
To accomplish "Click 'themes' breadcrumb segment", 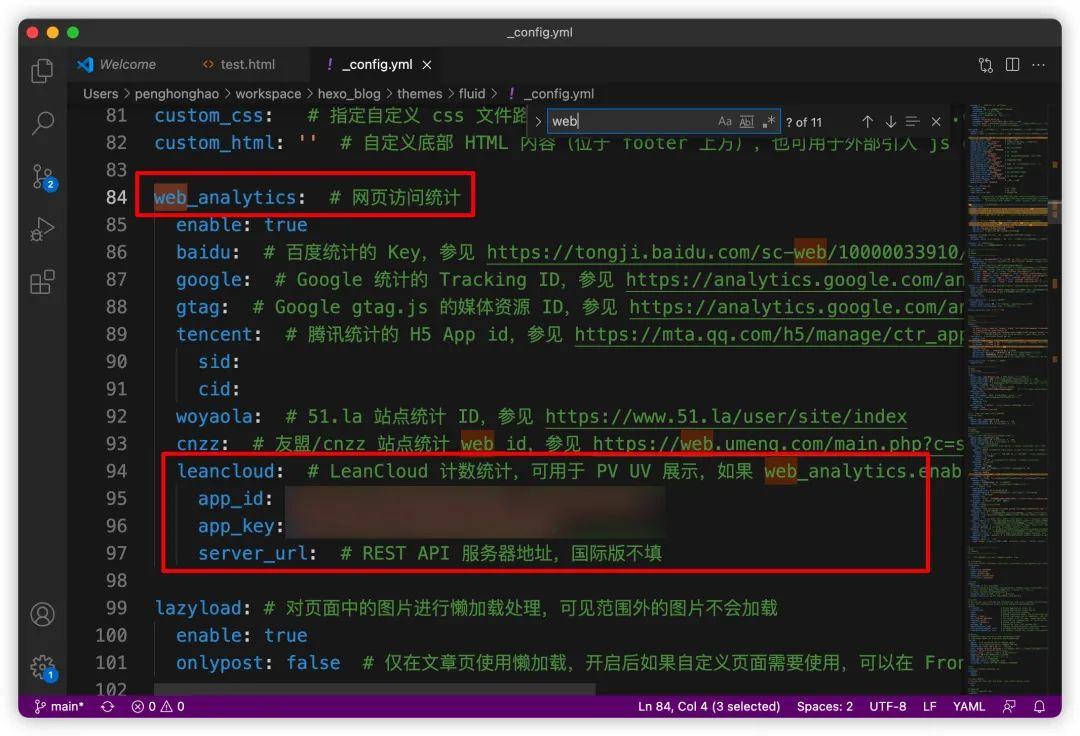I will (419, 94).
